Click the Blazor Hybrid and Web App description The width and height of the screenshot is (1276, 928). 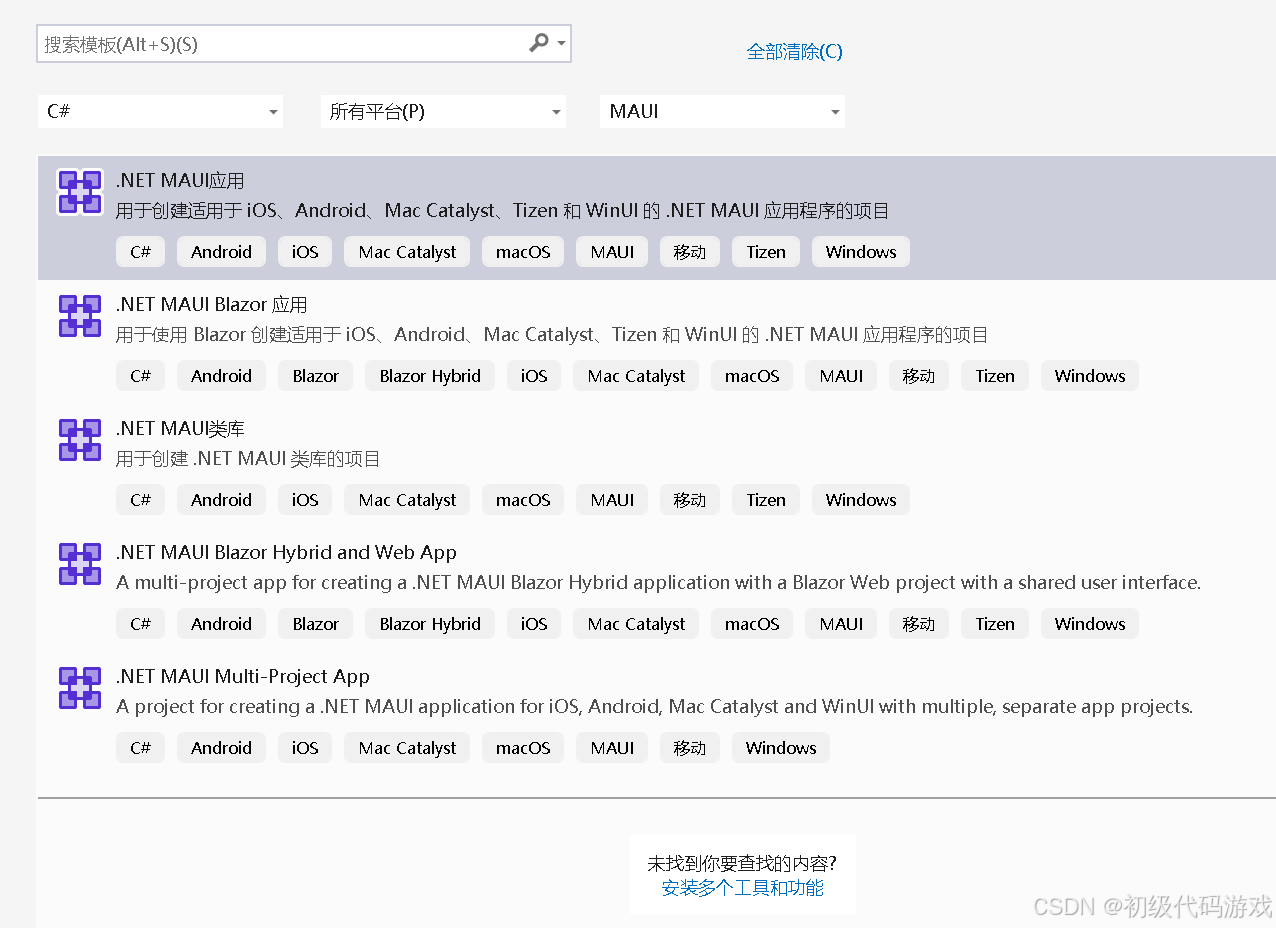click(x=658, y=583)
